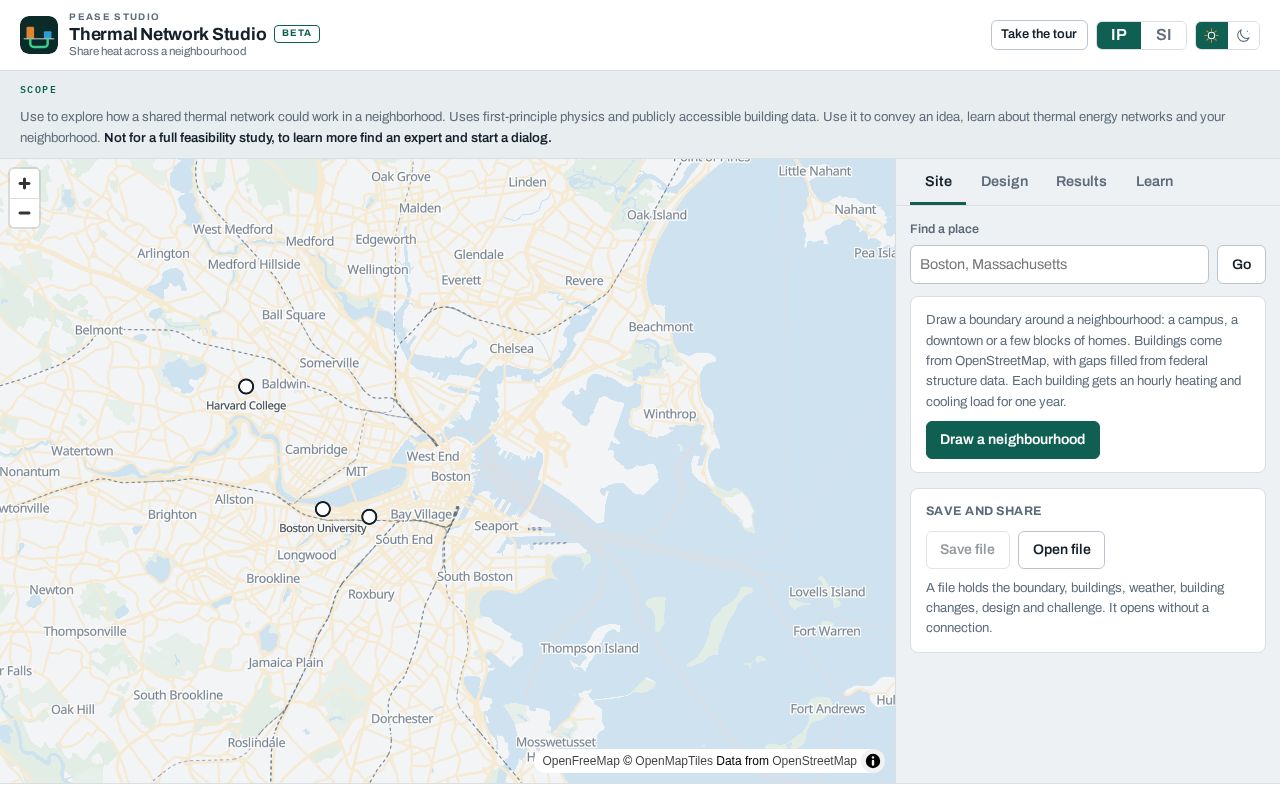Click the BETA badge next to title
The width and height of the screenshot is (1280, 800).
pyautogui.click(x=297, y=33)
